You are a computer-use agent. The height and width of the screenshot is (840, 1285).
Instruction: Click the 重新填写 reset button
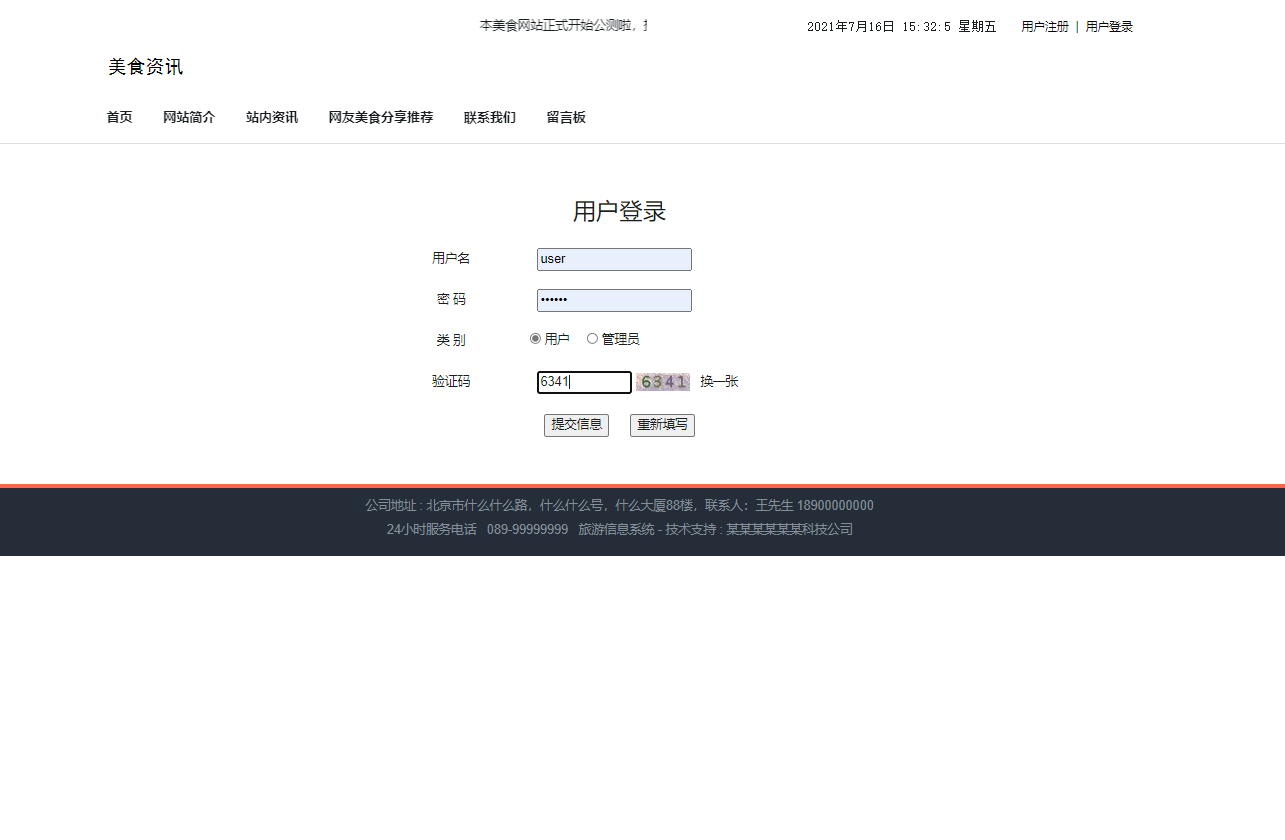coord(661,424)
